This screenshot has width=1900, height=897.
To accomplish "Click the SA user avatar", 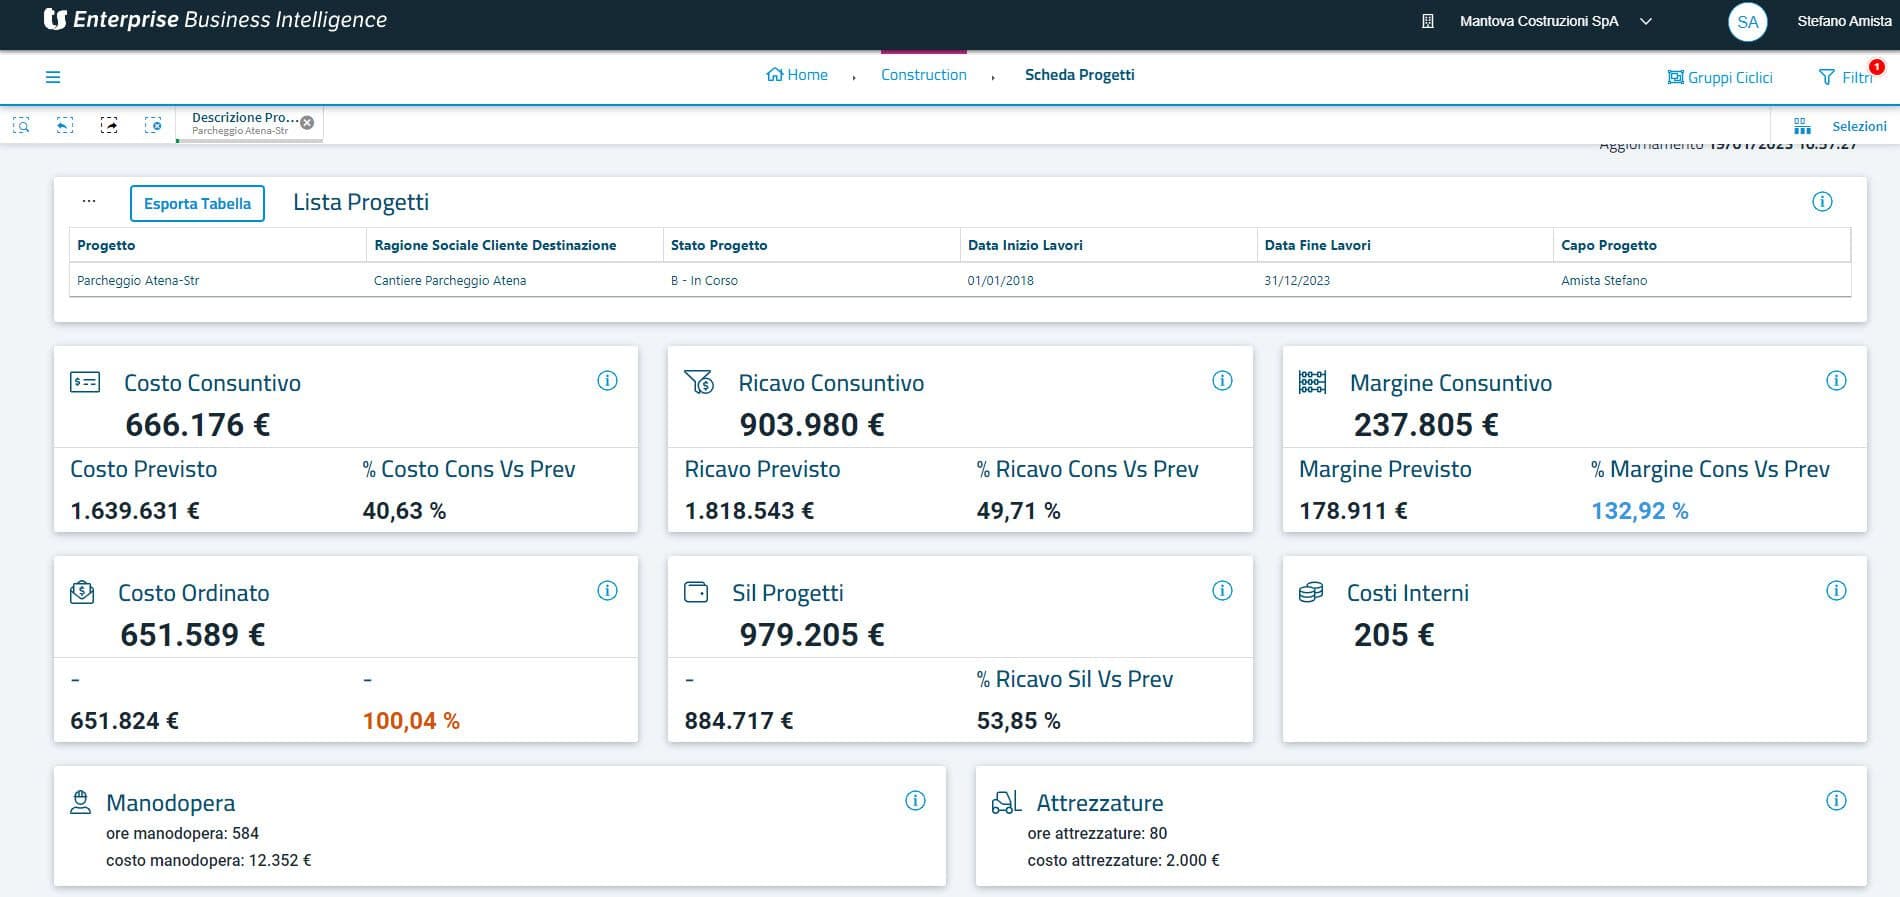I will pyautogui.click(x=1748, y=22).
